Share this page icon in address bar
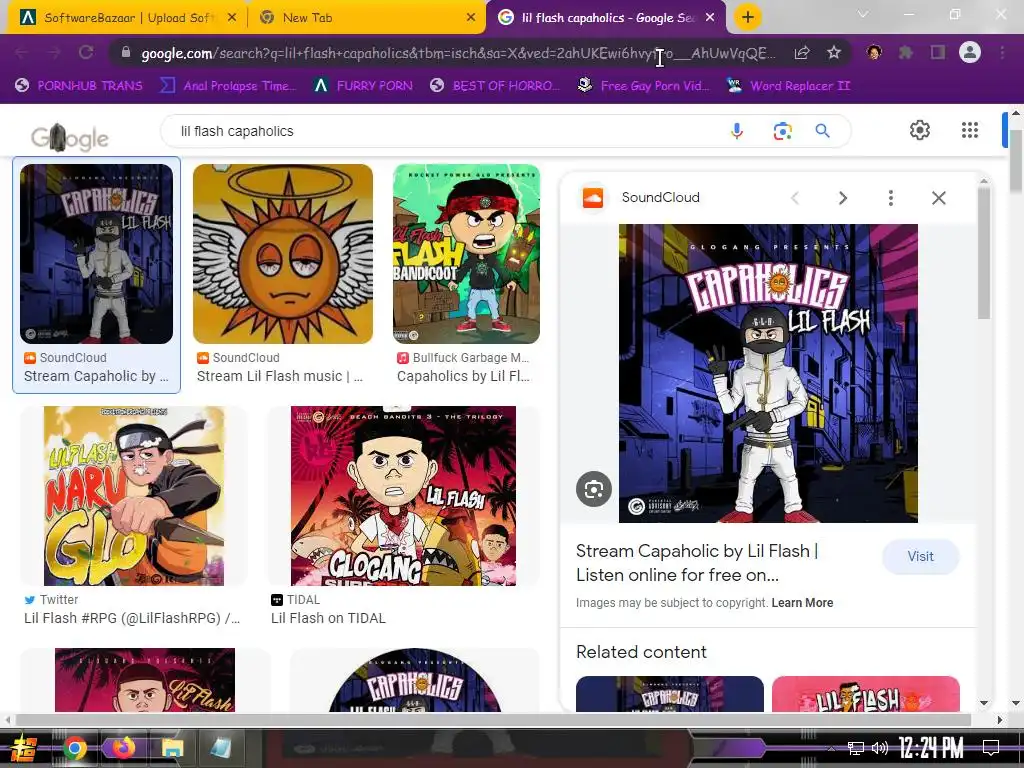Image resolution: width=1024 pixels, height=768 pixels. (x=802, y=53)
